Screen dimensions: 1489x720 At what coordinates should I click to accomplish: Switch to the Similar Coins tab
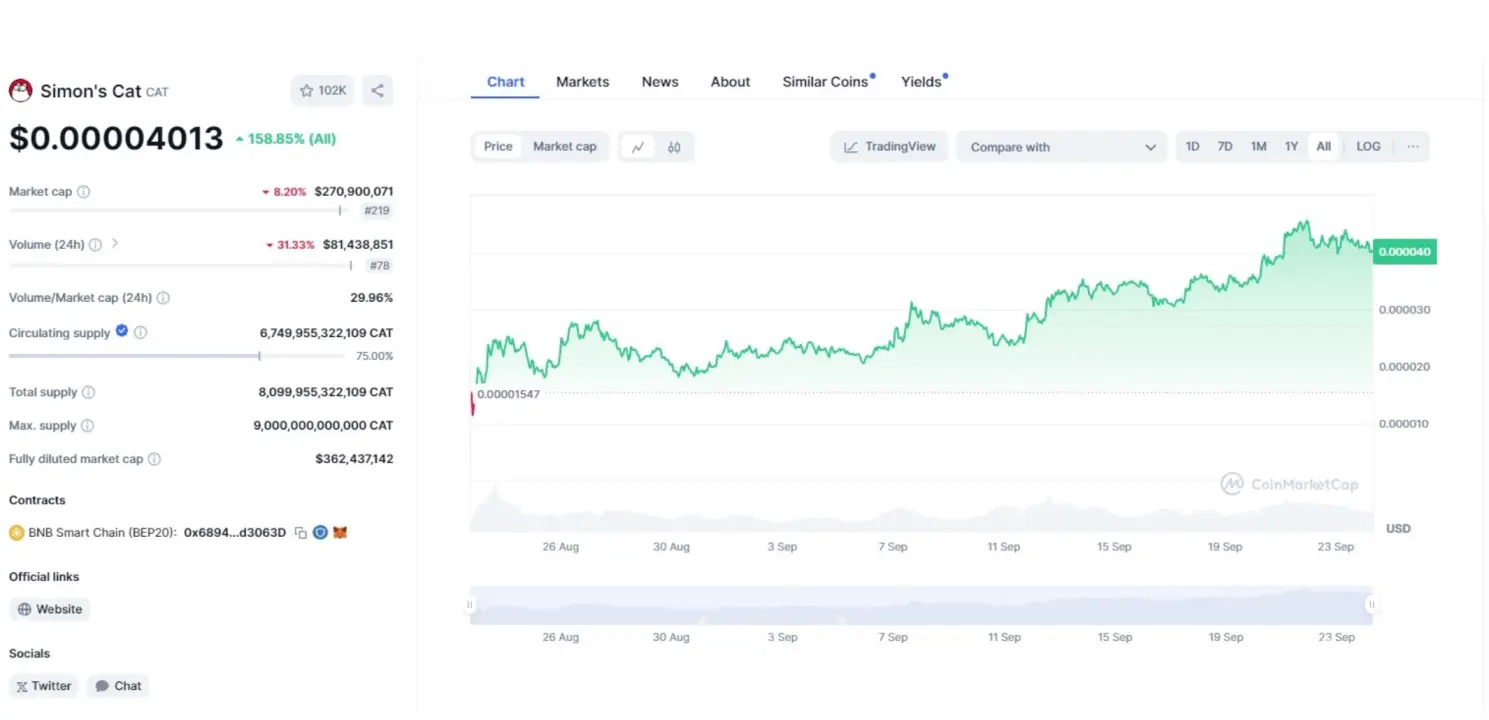pyautogui.click(x=826, y=82)
